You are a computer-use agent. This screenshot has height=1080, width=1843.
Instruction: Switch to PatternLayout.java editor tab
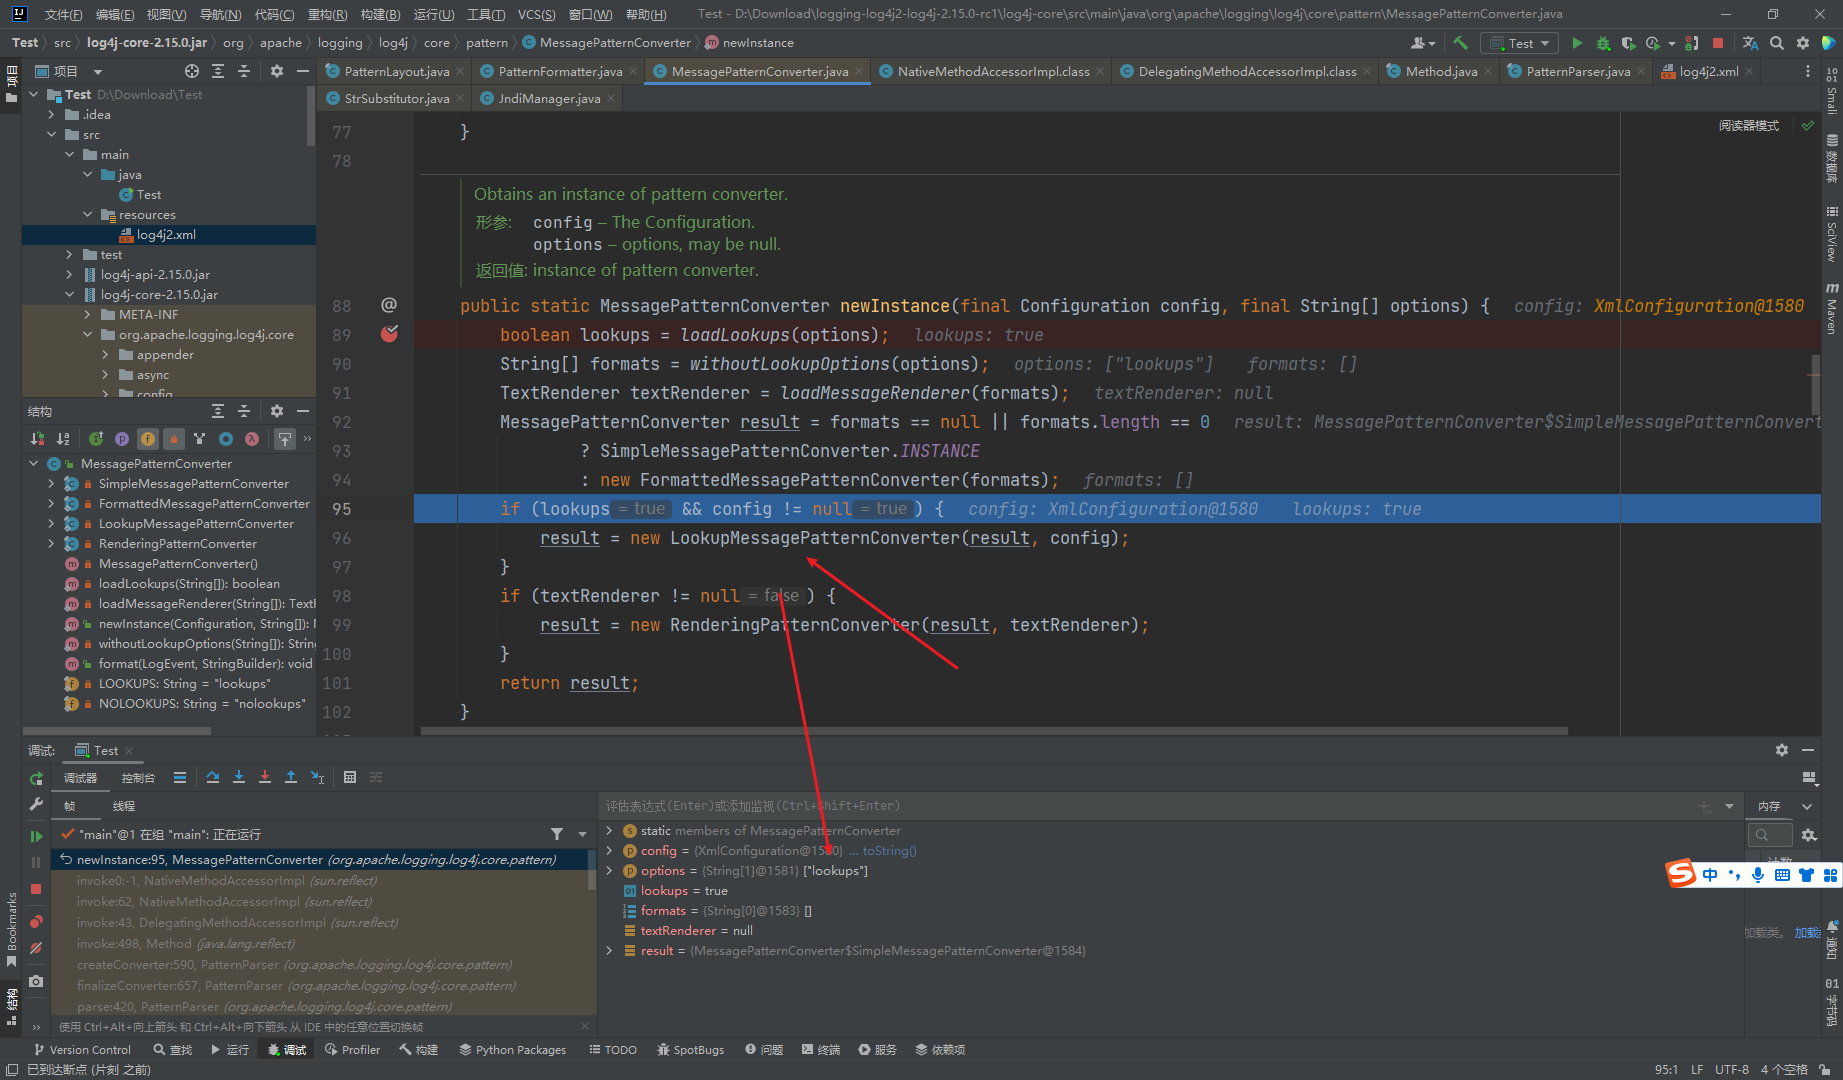point(396,71)
